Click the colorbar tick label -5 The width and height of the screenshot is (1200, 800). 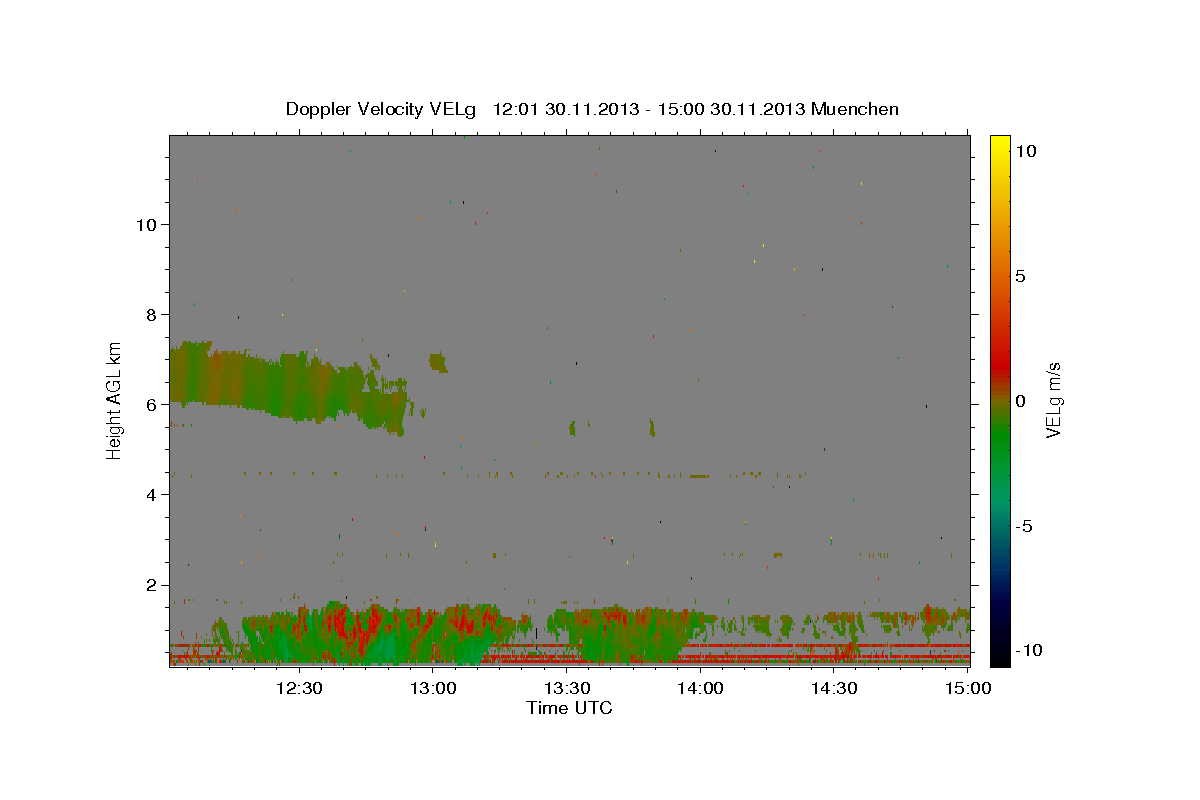1024,526
